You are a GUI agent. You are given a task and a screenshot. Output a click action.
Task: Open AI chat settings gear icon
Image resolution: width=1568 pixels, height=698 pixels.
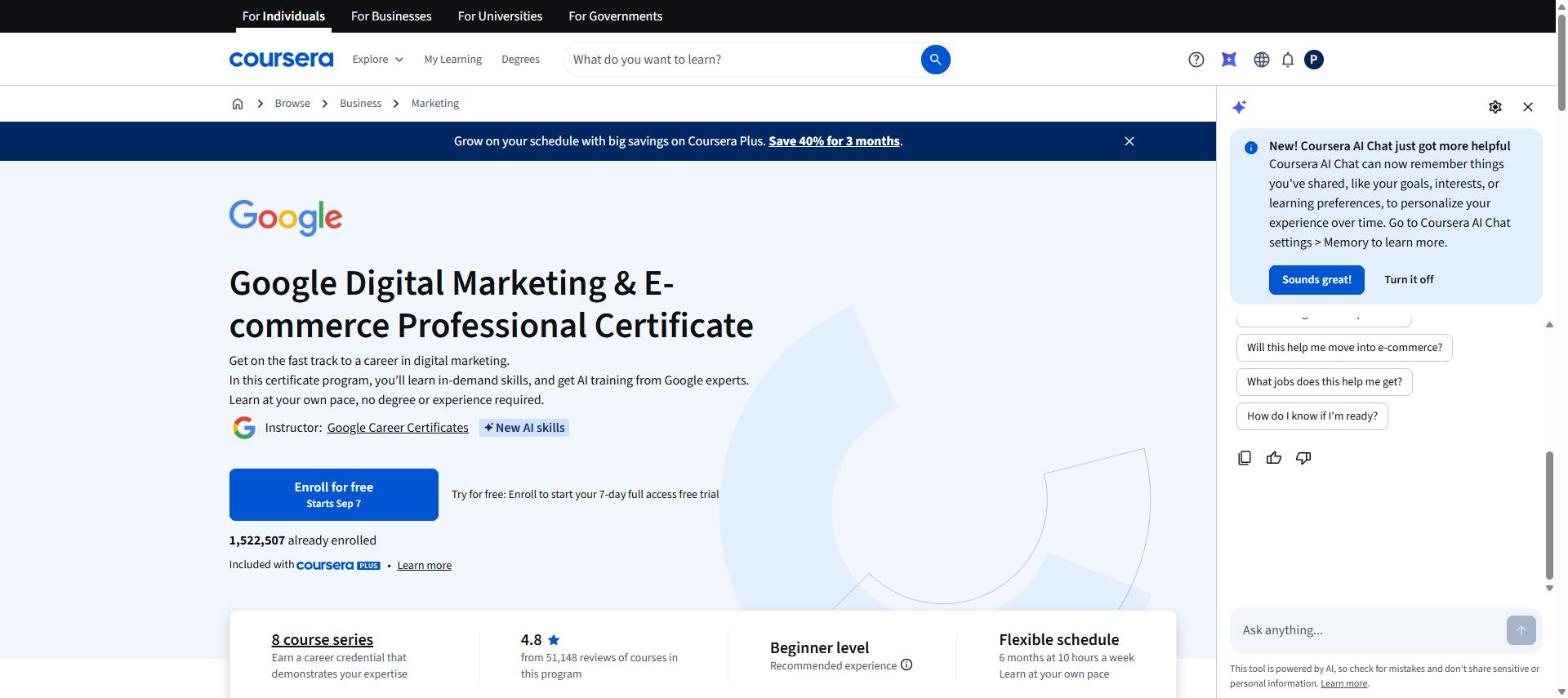pyautogui.click(x=1495, y=107)
